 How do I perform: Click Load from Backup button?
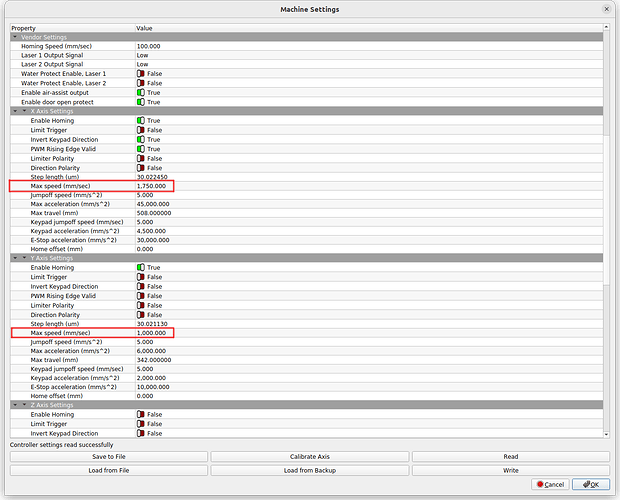(310, 470)
